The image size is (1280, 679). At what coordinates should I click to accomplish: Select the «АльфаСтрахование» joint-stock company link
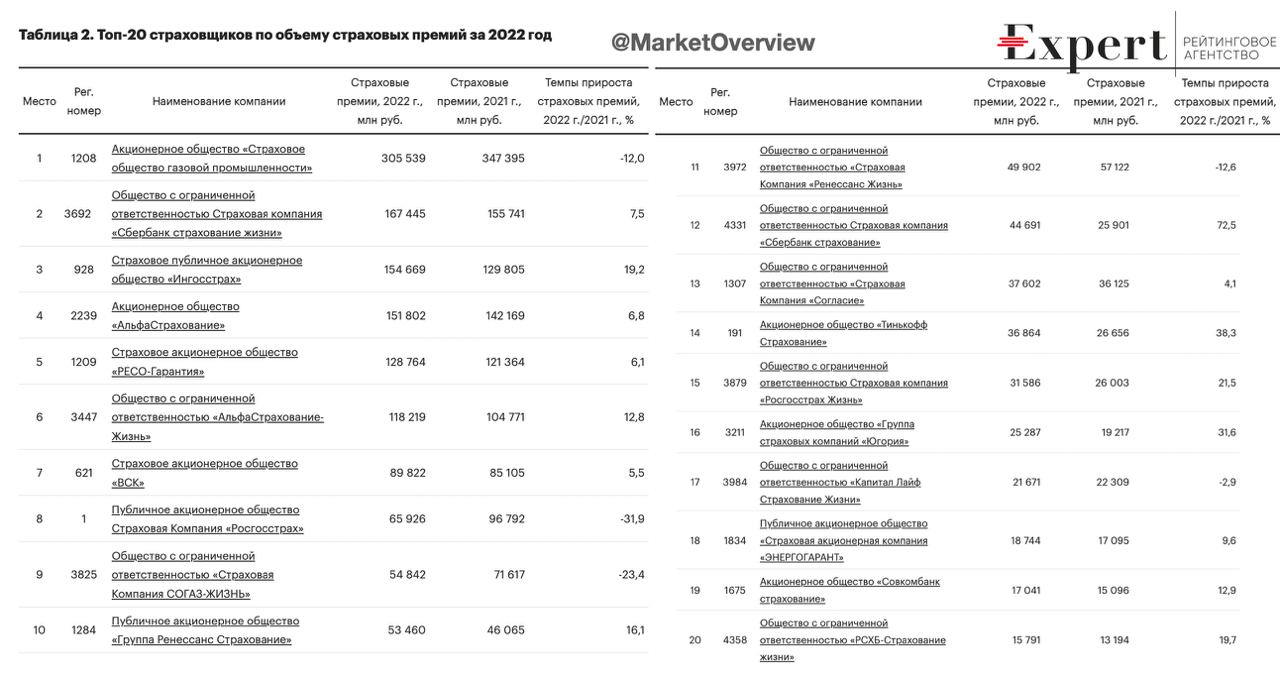pyautogui.click(x=175, y=316)
